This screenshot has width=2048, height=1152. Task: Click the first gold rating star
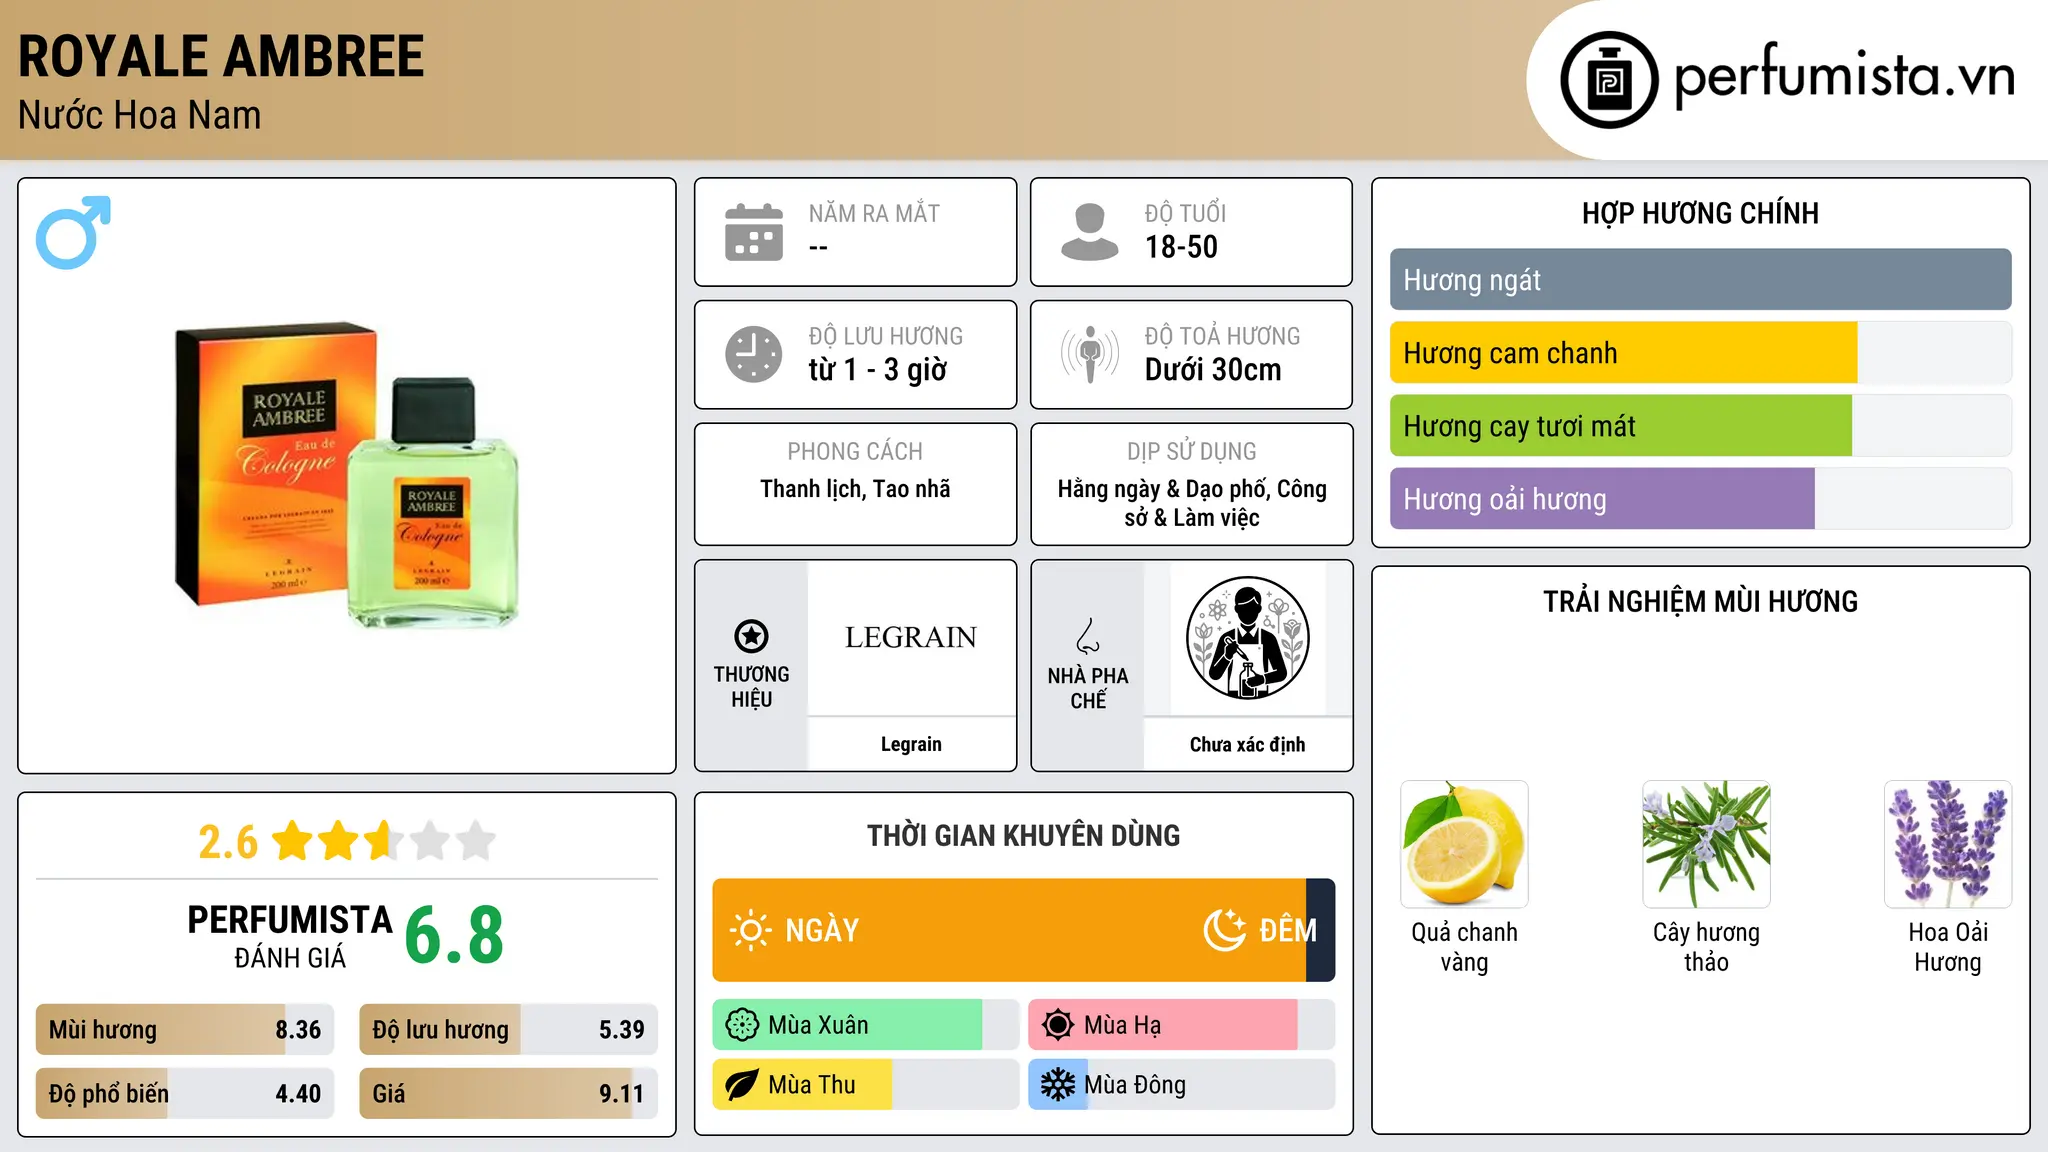point(293,841)
